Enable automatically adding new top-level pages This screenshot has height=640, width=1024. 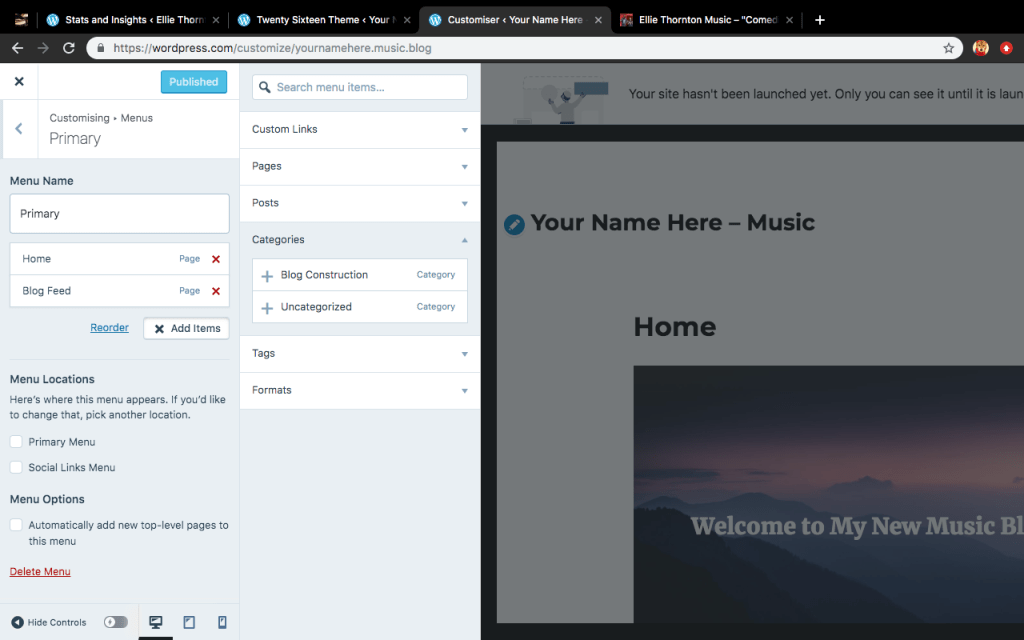[16, 525]
